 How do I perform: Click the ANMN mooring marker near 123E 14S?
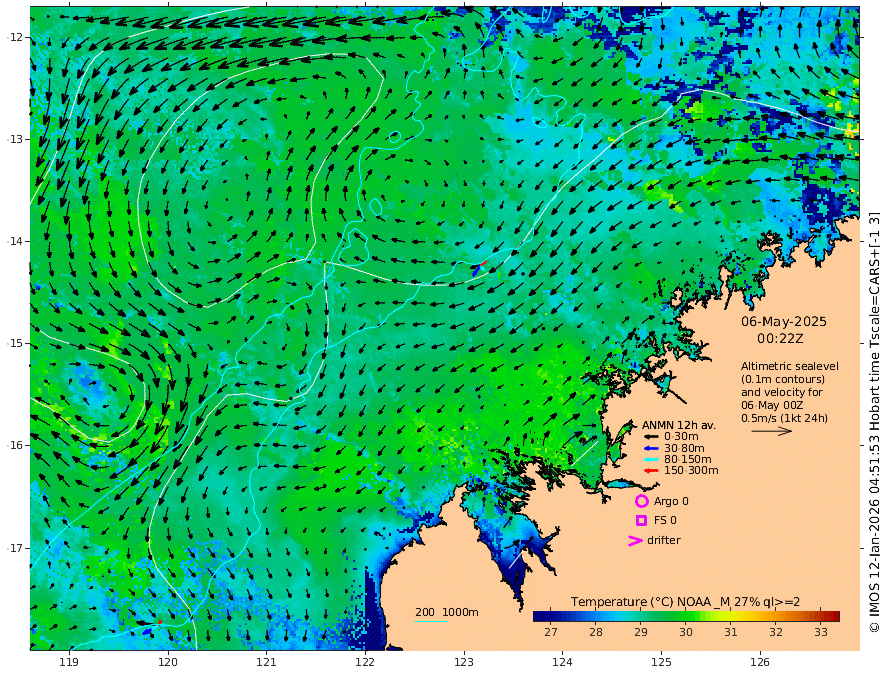point(479,267)
